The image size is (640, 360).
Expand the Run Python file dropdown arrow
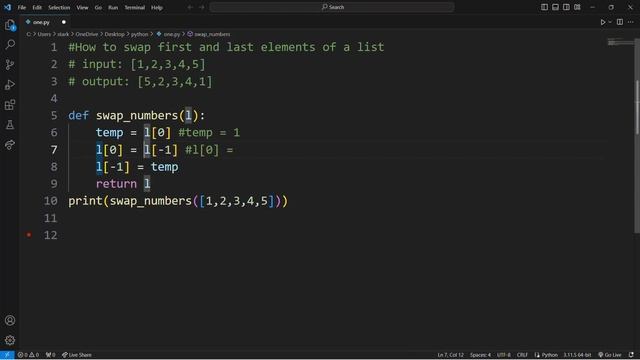pos(610,22)
